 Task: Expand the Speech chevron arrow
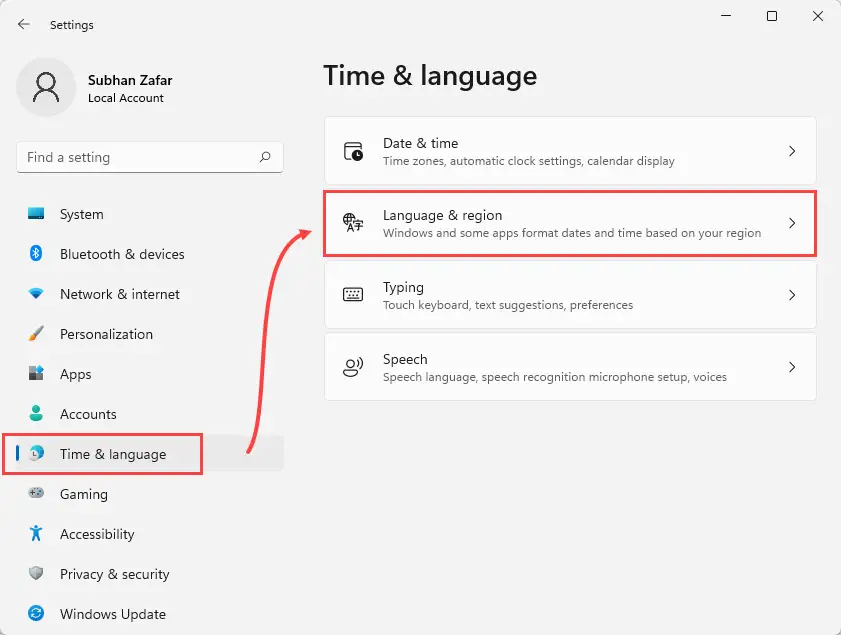tap(792, 367)
